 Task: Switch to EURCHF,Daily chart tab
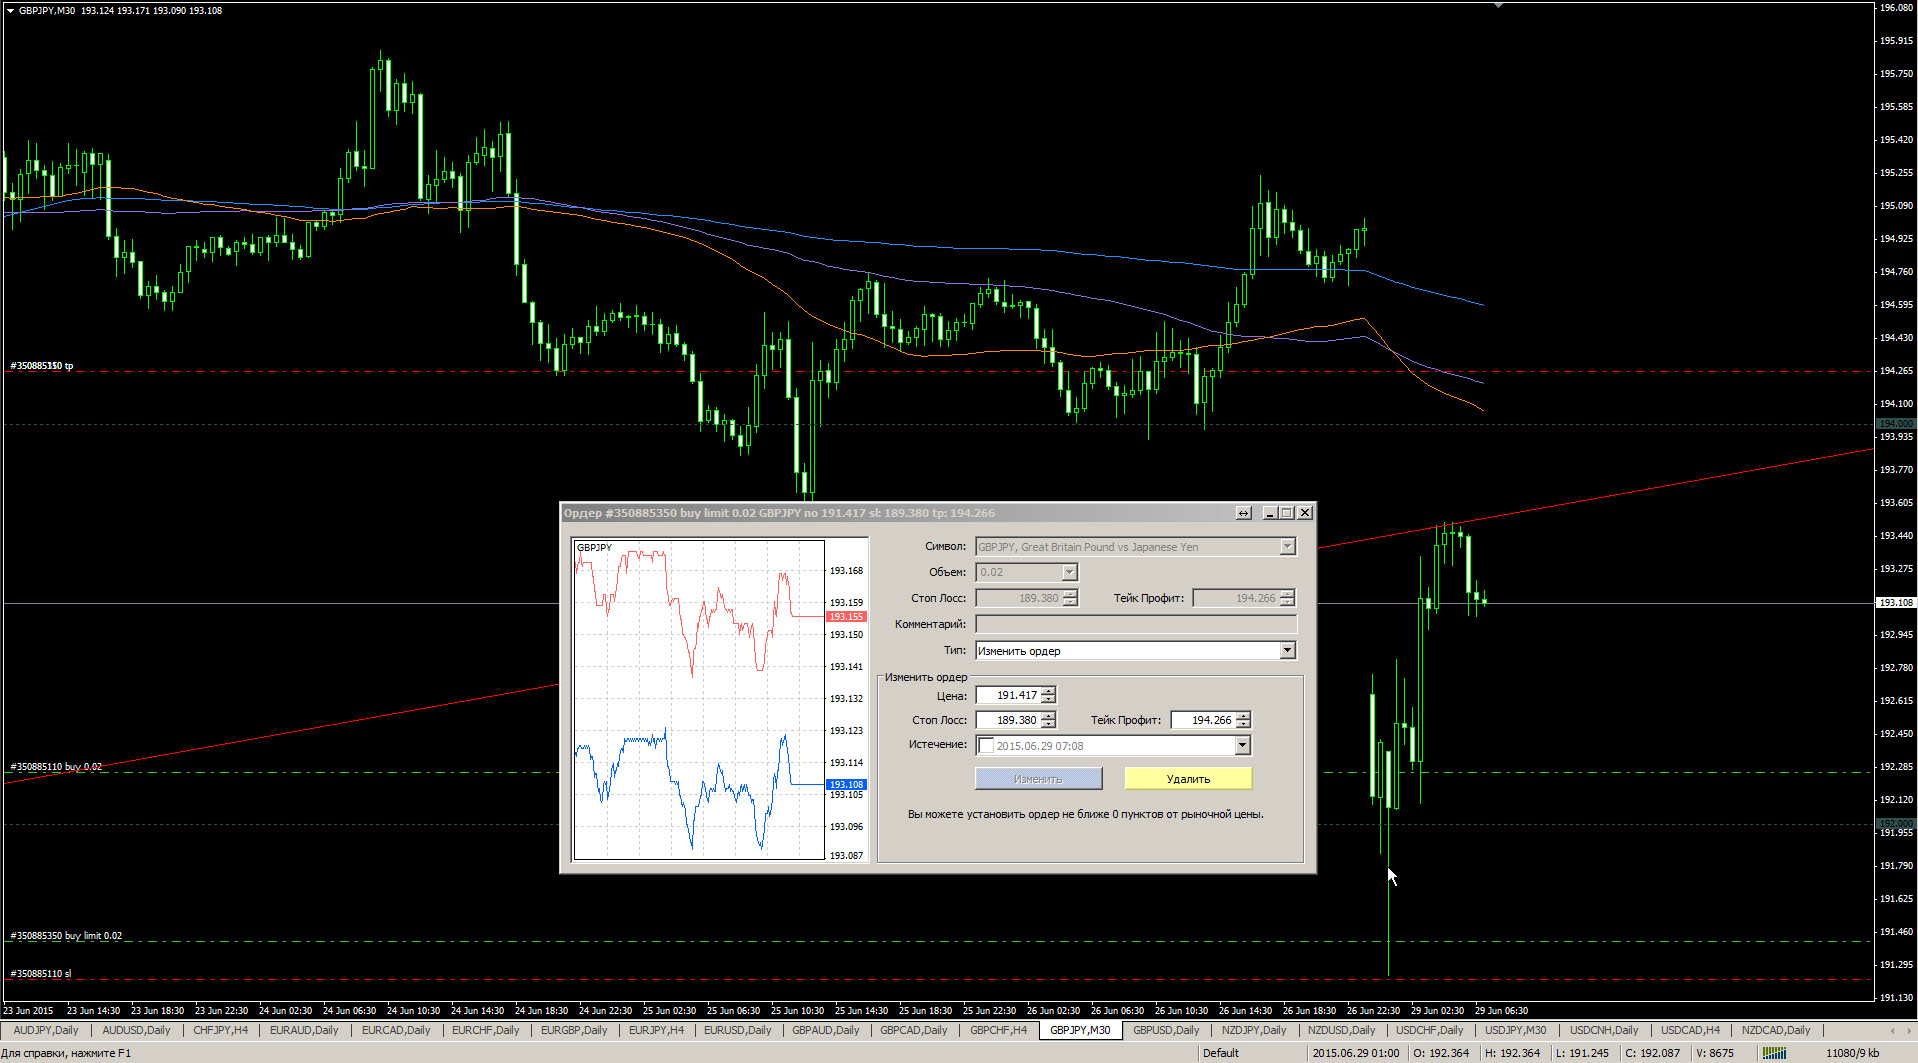tap(485, 1030)
